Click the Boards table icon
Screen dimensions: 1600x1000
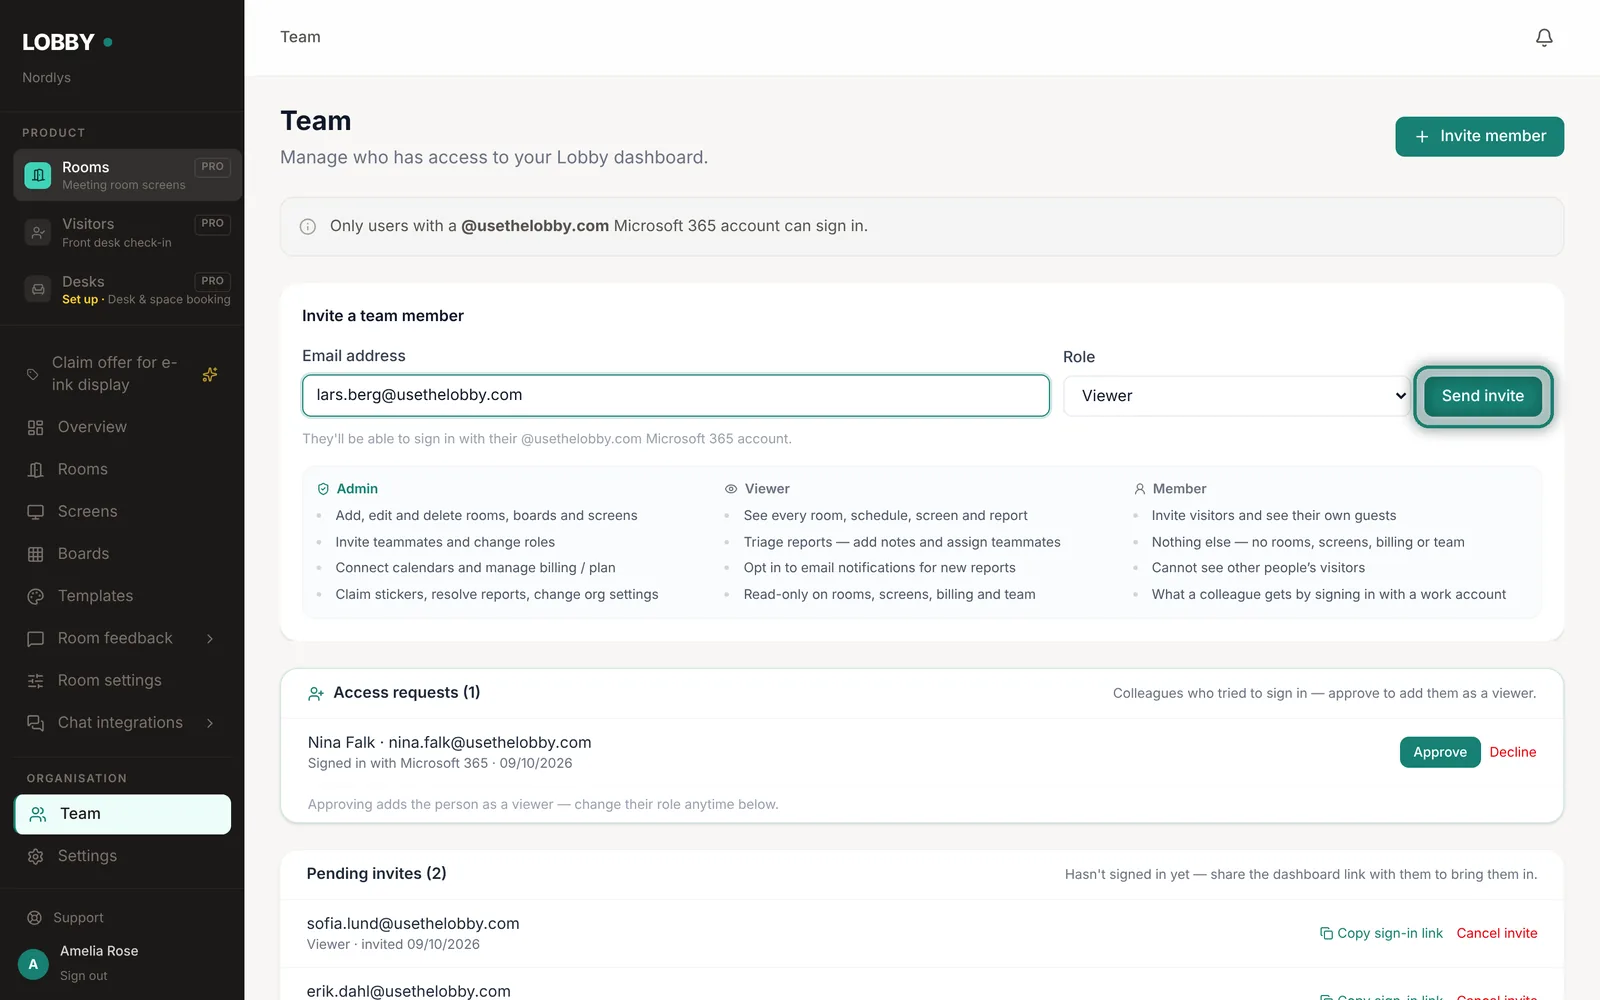point(36,554)
